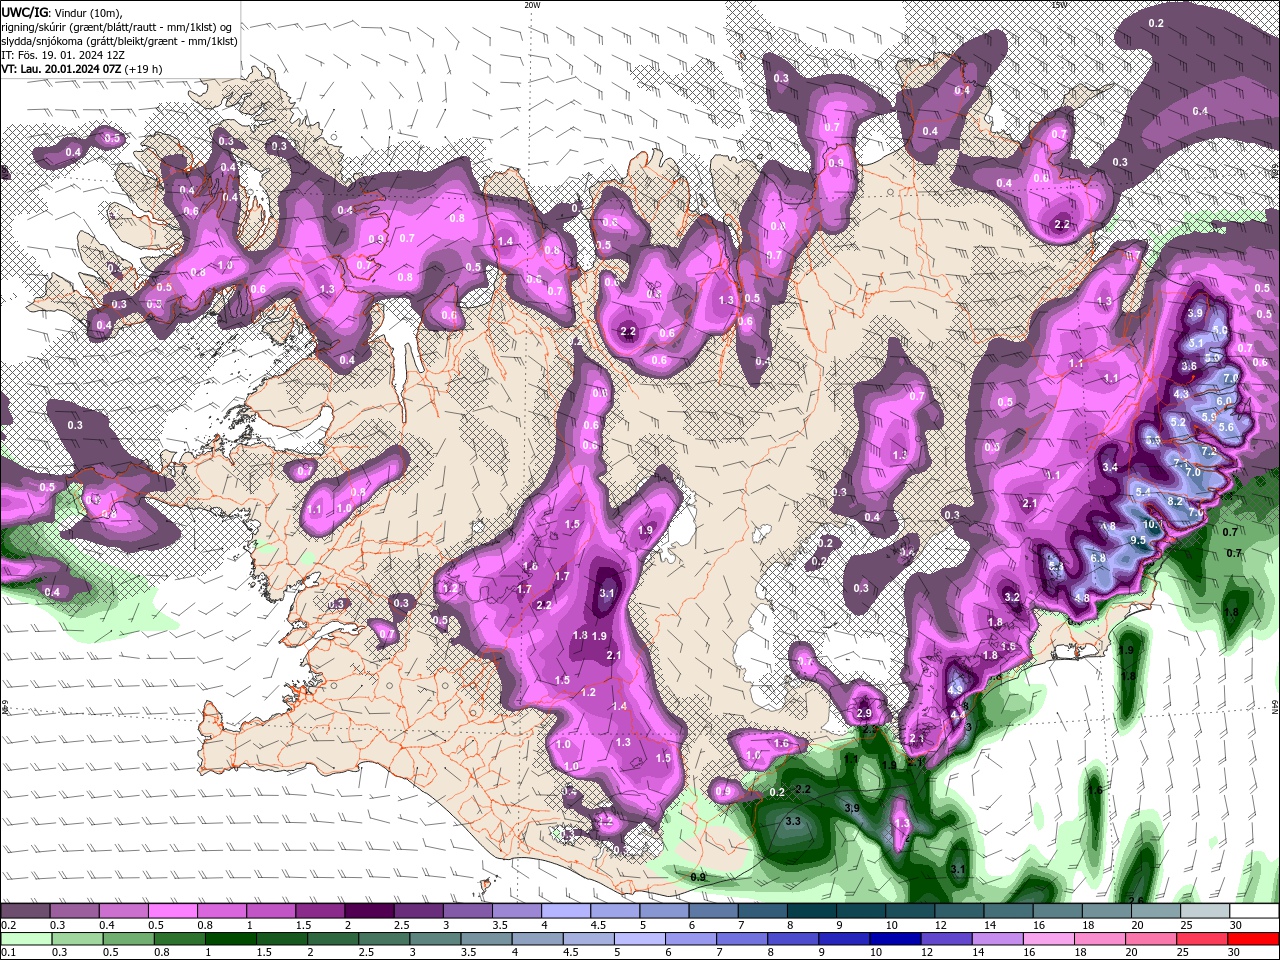Click the dark green lower swatch between 1 and 1.5

click(x=230, y=939)
